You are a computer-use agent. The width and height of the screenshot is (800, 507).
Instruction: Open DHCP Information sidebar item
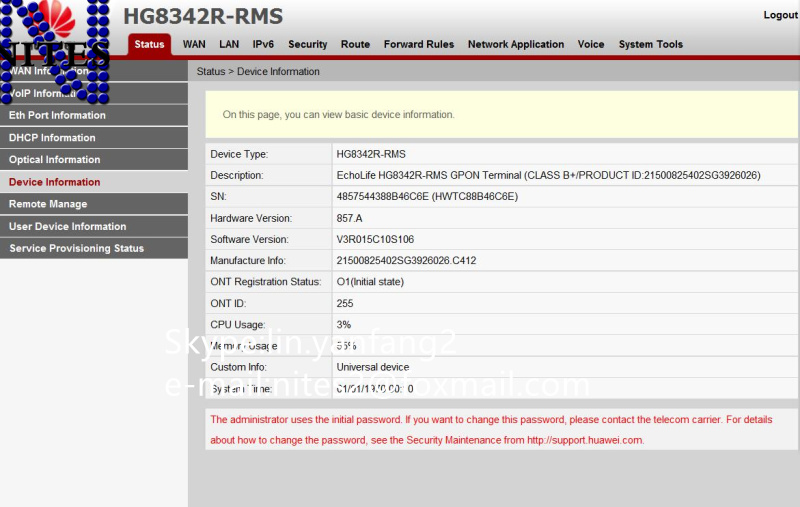pos(94,138)
